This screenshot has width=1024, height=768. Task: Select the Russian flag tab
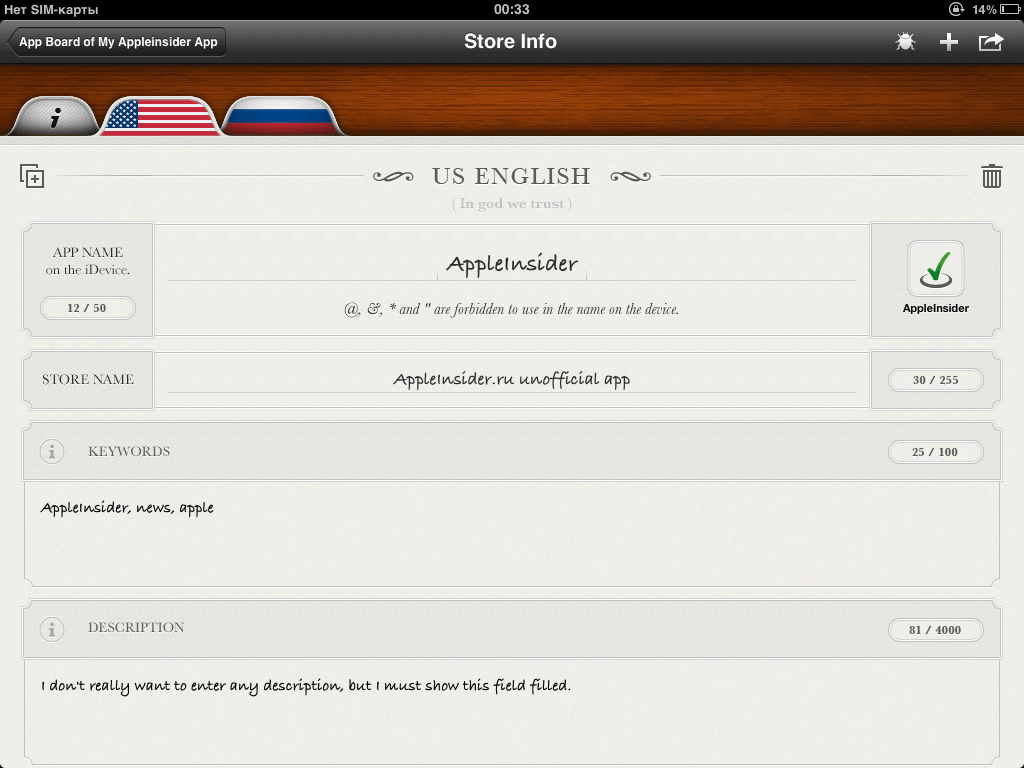point(281,117)
